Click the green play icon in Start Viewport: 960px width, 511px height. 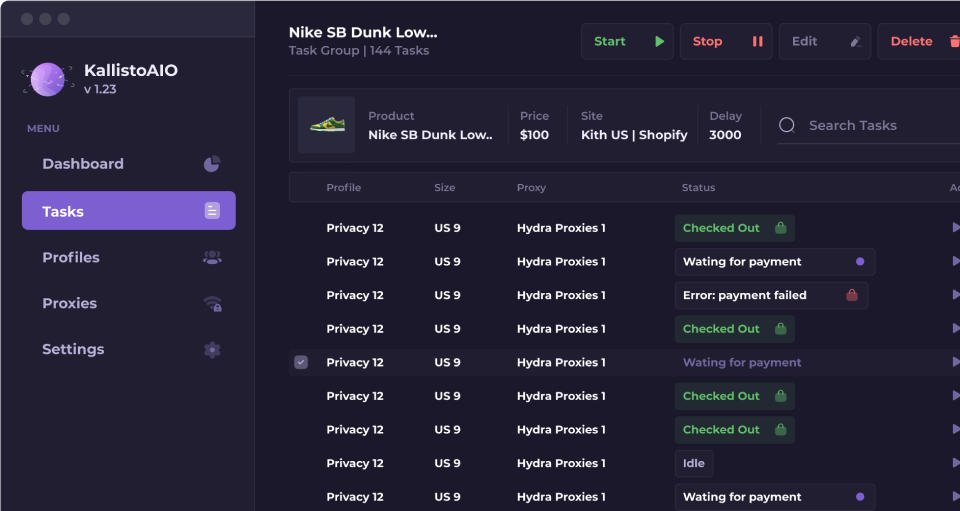(x=659, y=42)
